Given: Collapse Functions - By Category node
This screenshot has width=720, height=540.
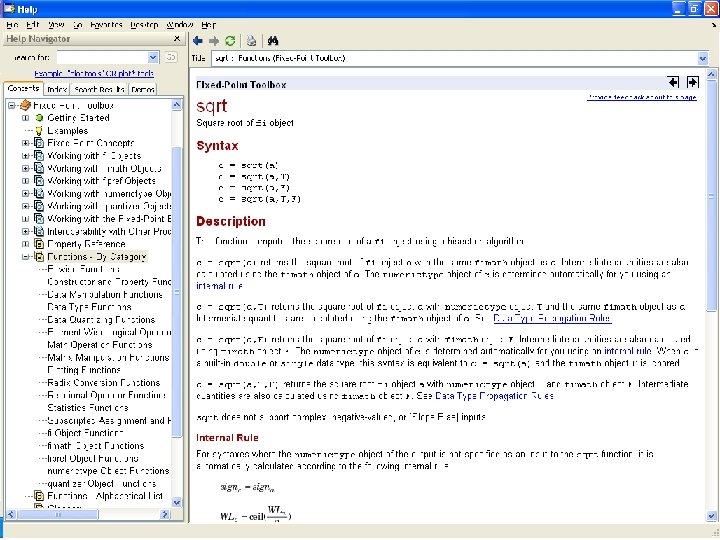Looking at the screenshot, I should pos(26,257).
